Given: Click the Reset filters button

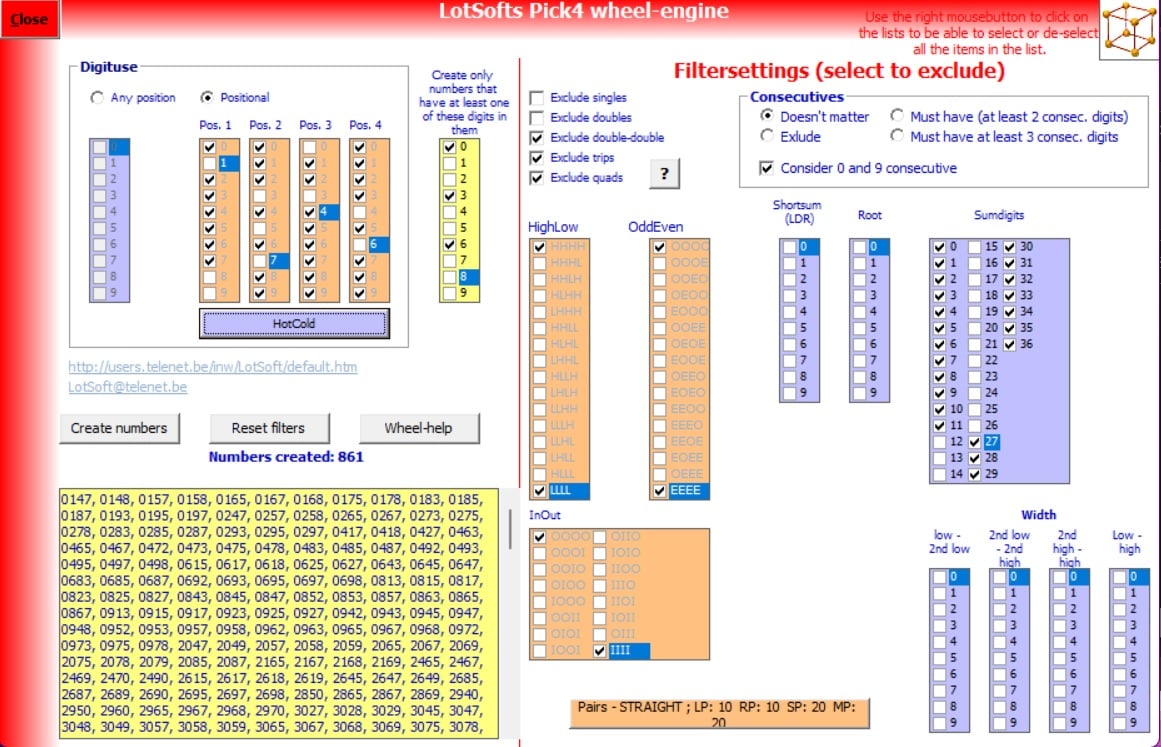Looking at the screenshot, I should point(268,428).
